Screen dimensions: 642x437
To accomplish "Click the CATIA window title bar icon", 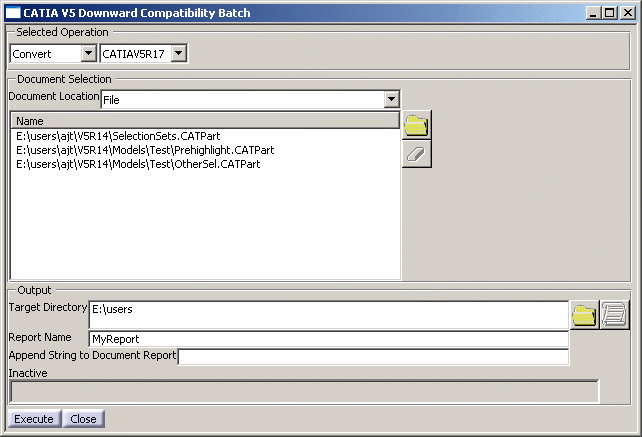I will (13, 13).
